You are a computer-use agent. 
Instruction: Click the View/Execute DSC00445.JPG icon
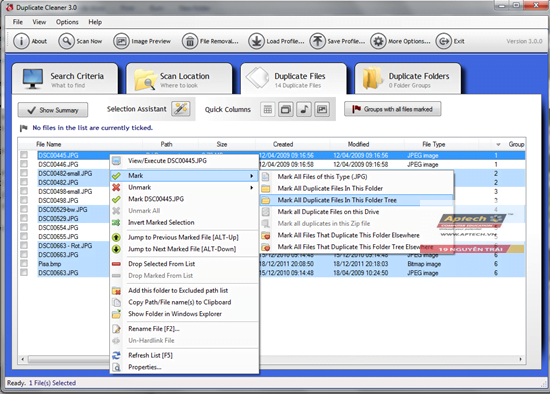[x=116, y=161]
